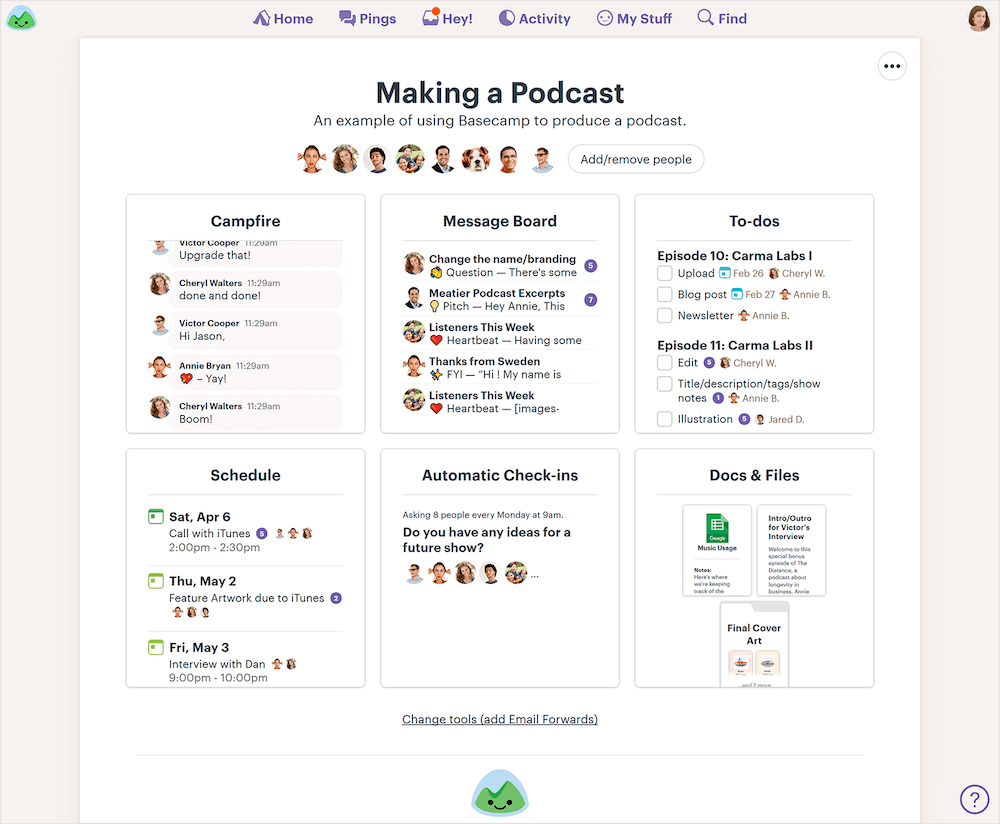Open the Final Cover Art folder
Image resolution: width=1000 pixels, height=824 pixels.
754,644
